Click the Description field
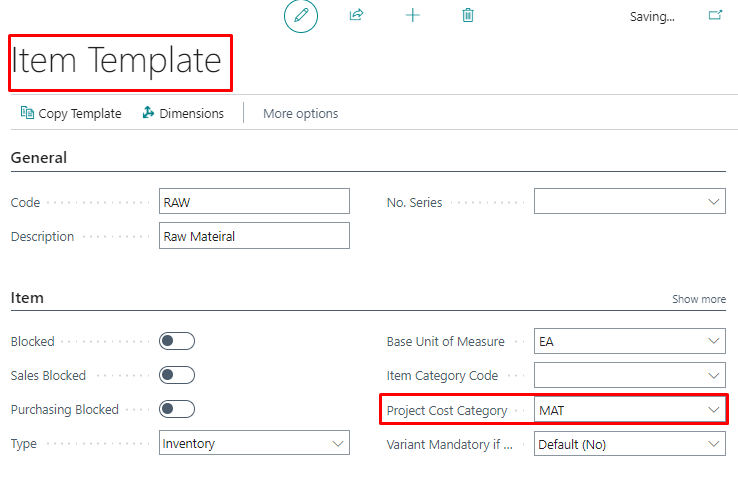The width and height of the screenshot is (738, 478). [x=254, y=236]
